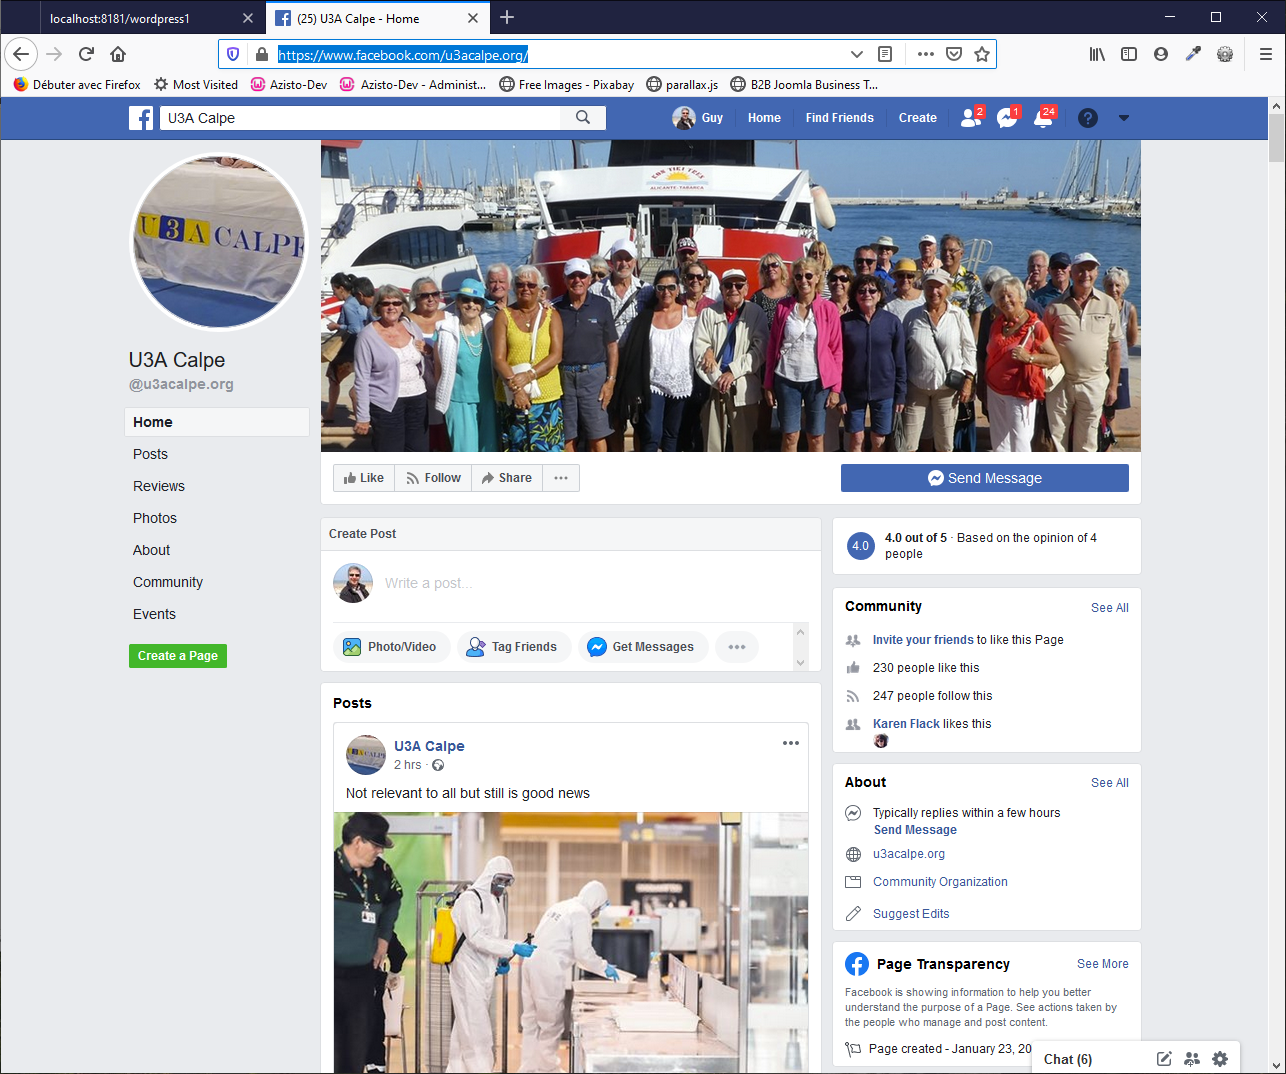Select Photos in left page menu
Viewport: 1286px width, 1074px height.
point(155,518)
